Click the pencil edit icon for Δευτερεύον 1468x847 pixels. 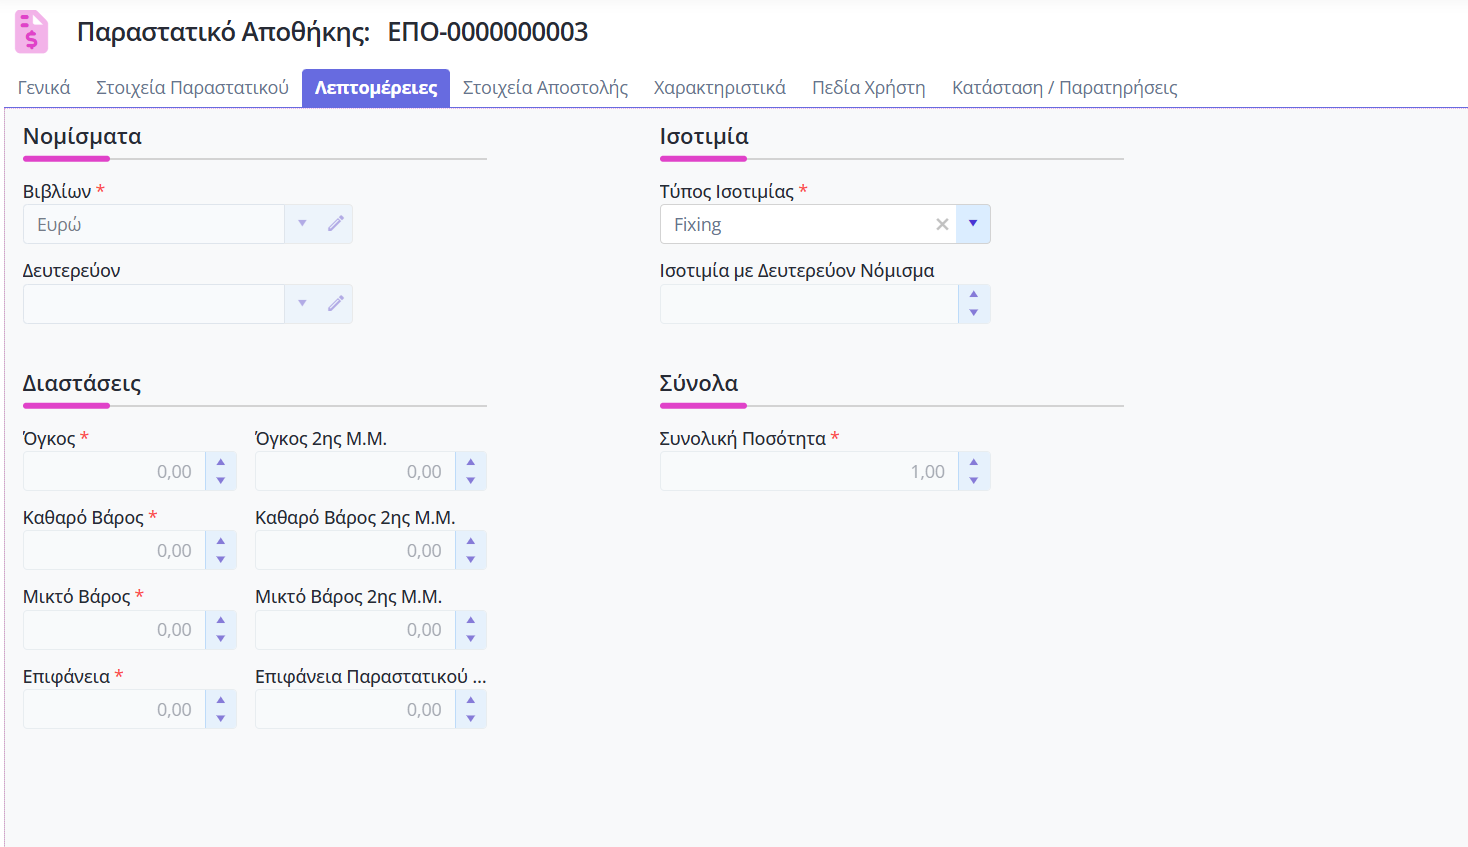point(336,303)
